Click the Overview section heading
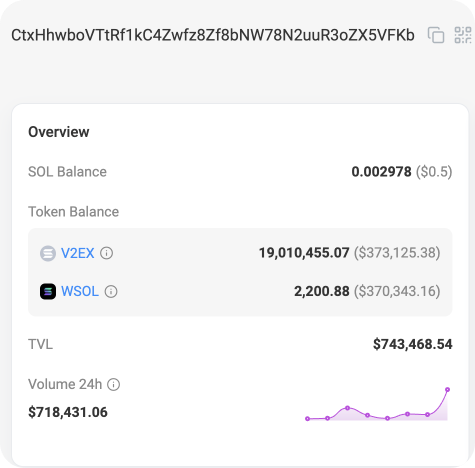This screenshot has height=468, width=475. point(59,132)
